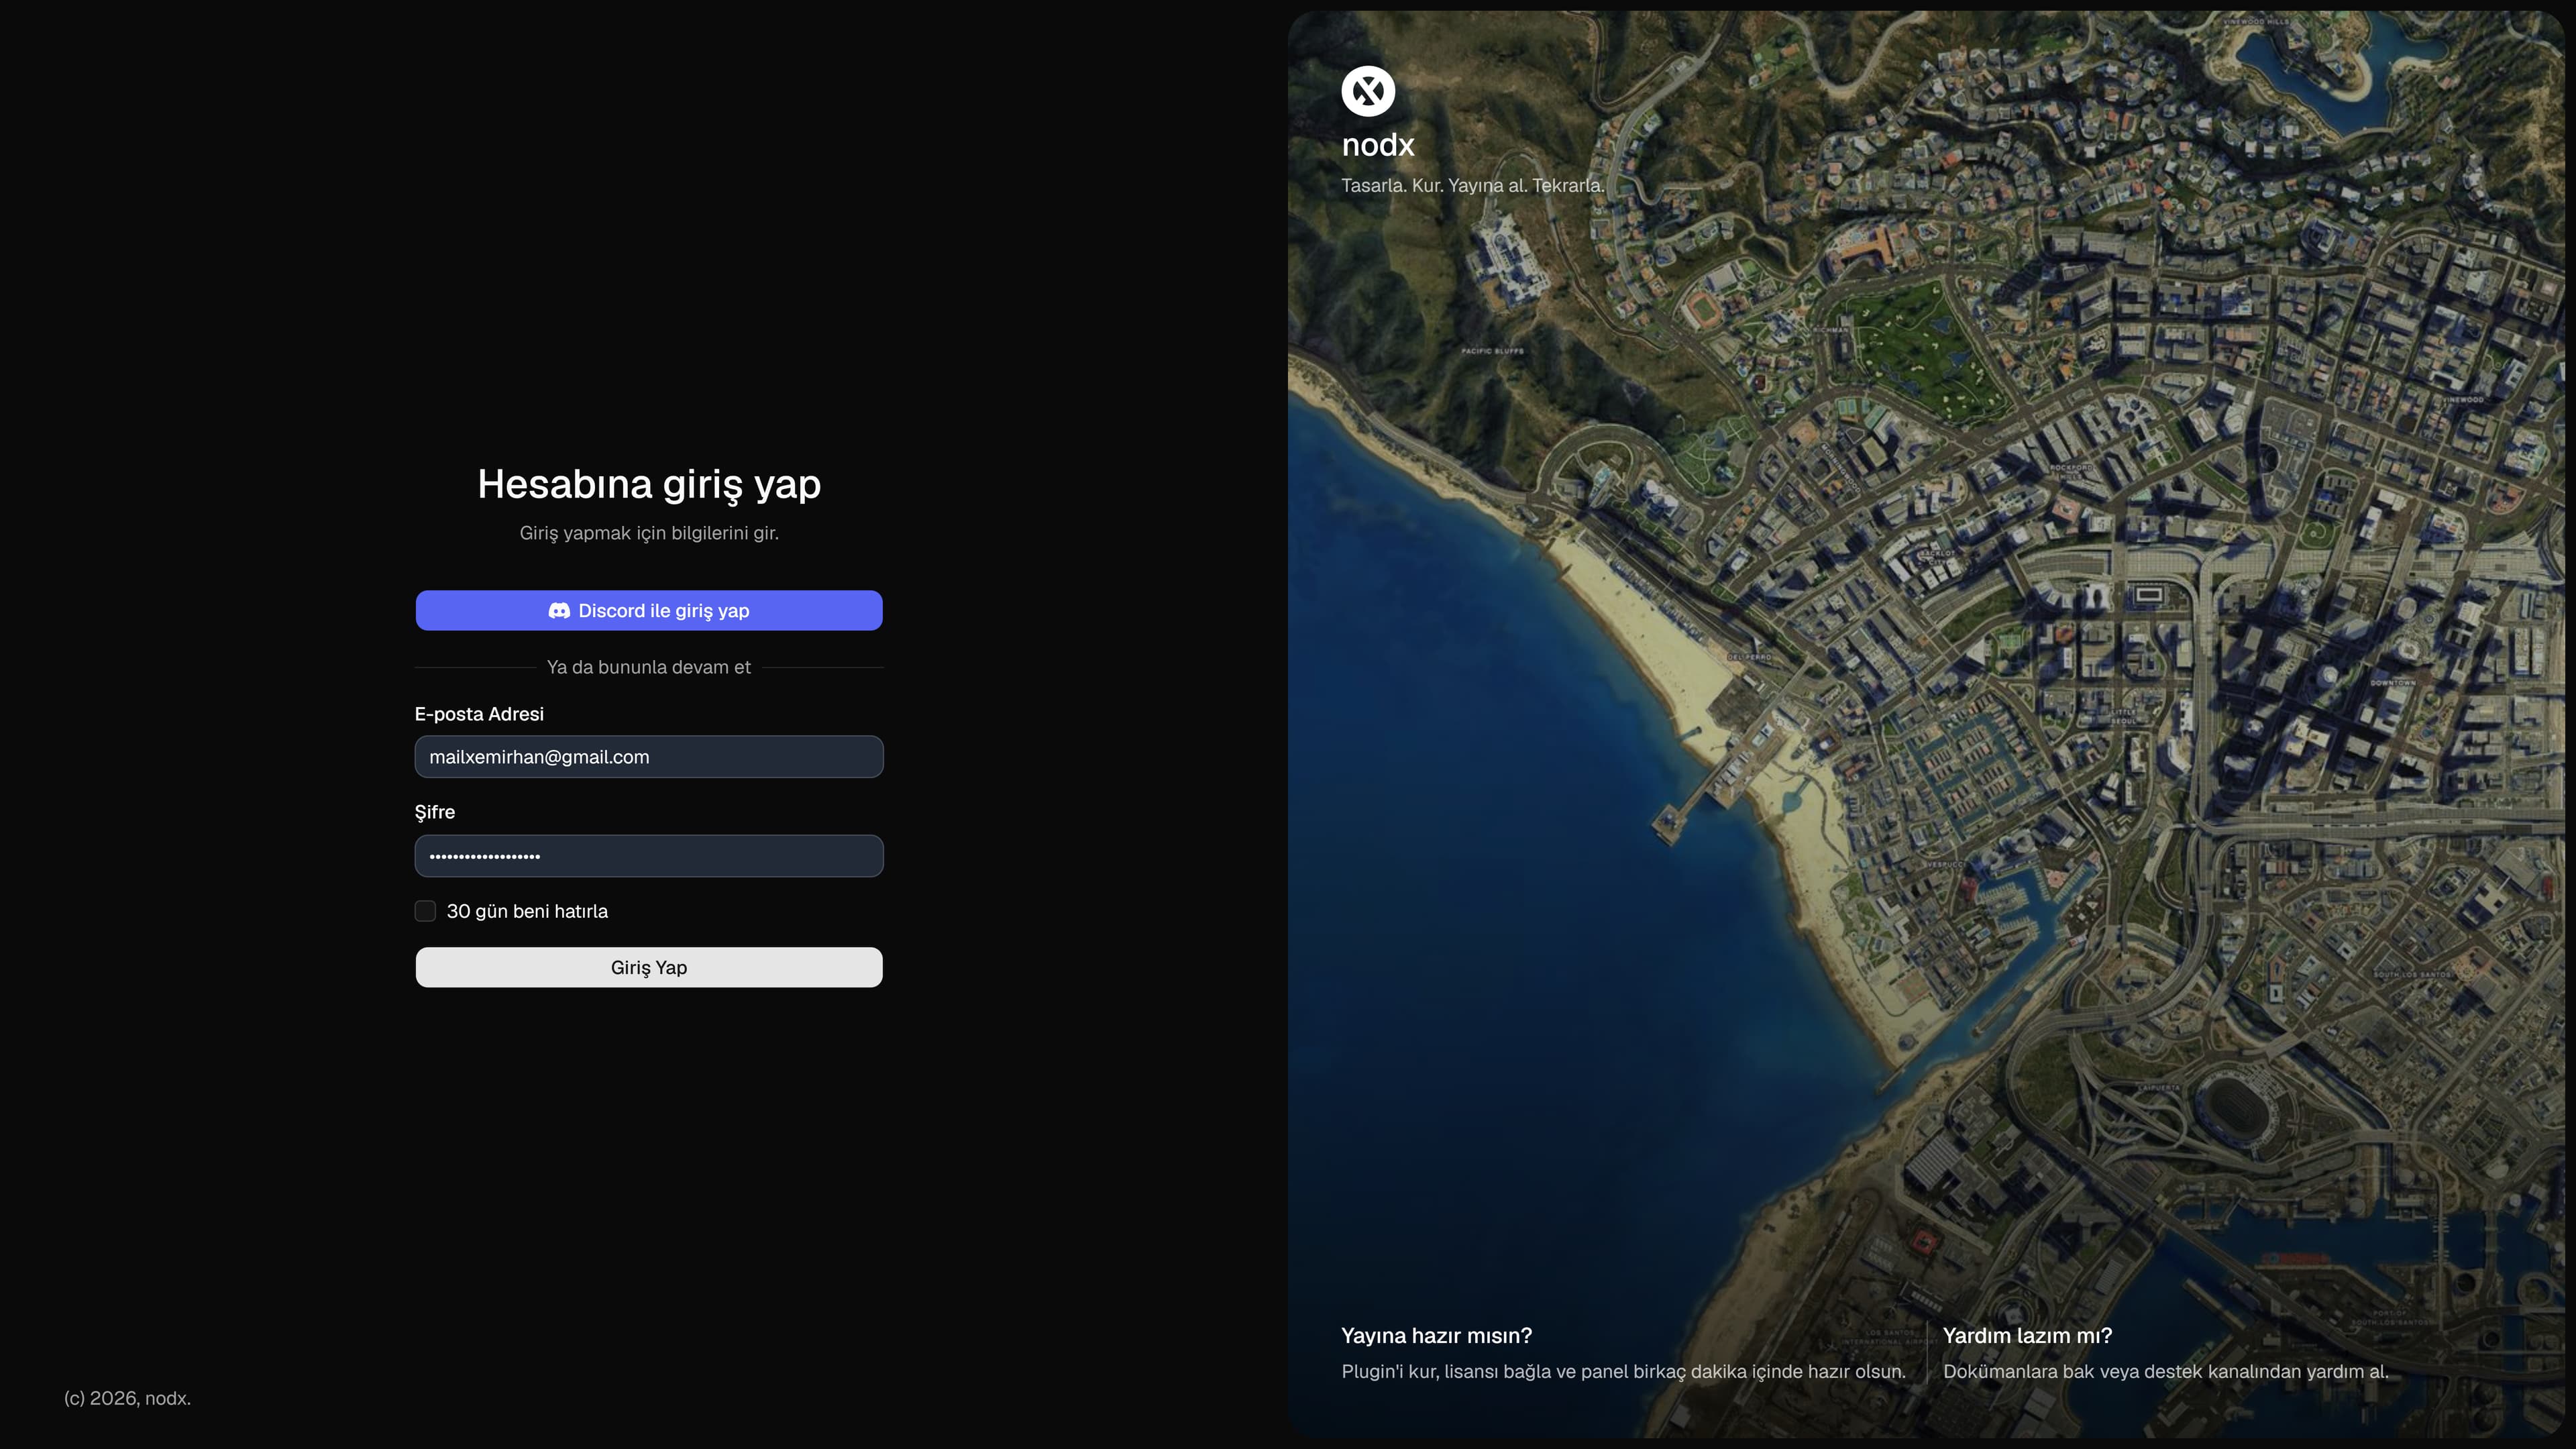Click the 'Giriş yapmak için bilgilerini gir.' subtitle
2576x1449 pixels.
click(649, 533)
